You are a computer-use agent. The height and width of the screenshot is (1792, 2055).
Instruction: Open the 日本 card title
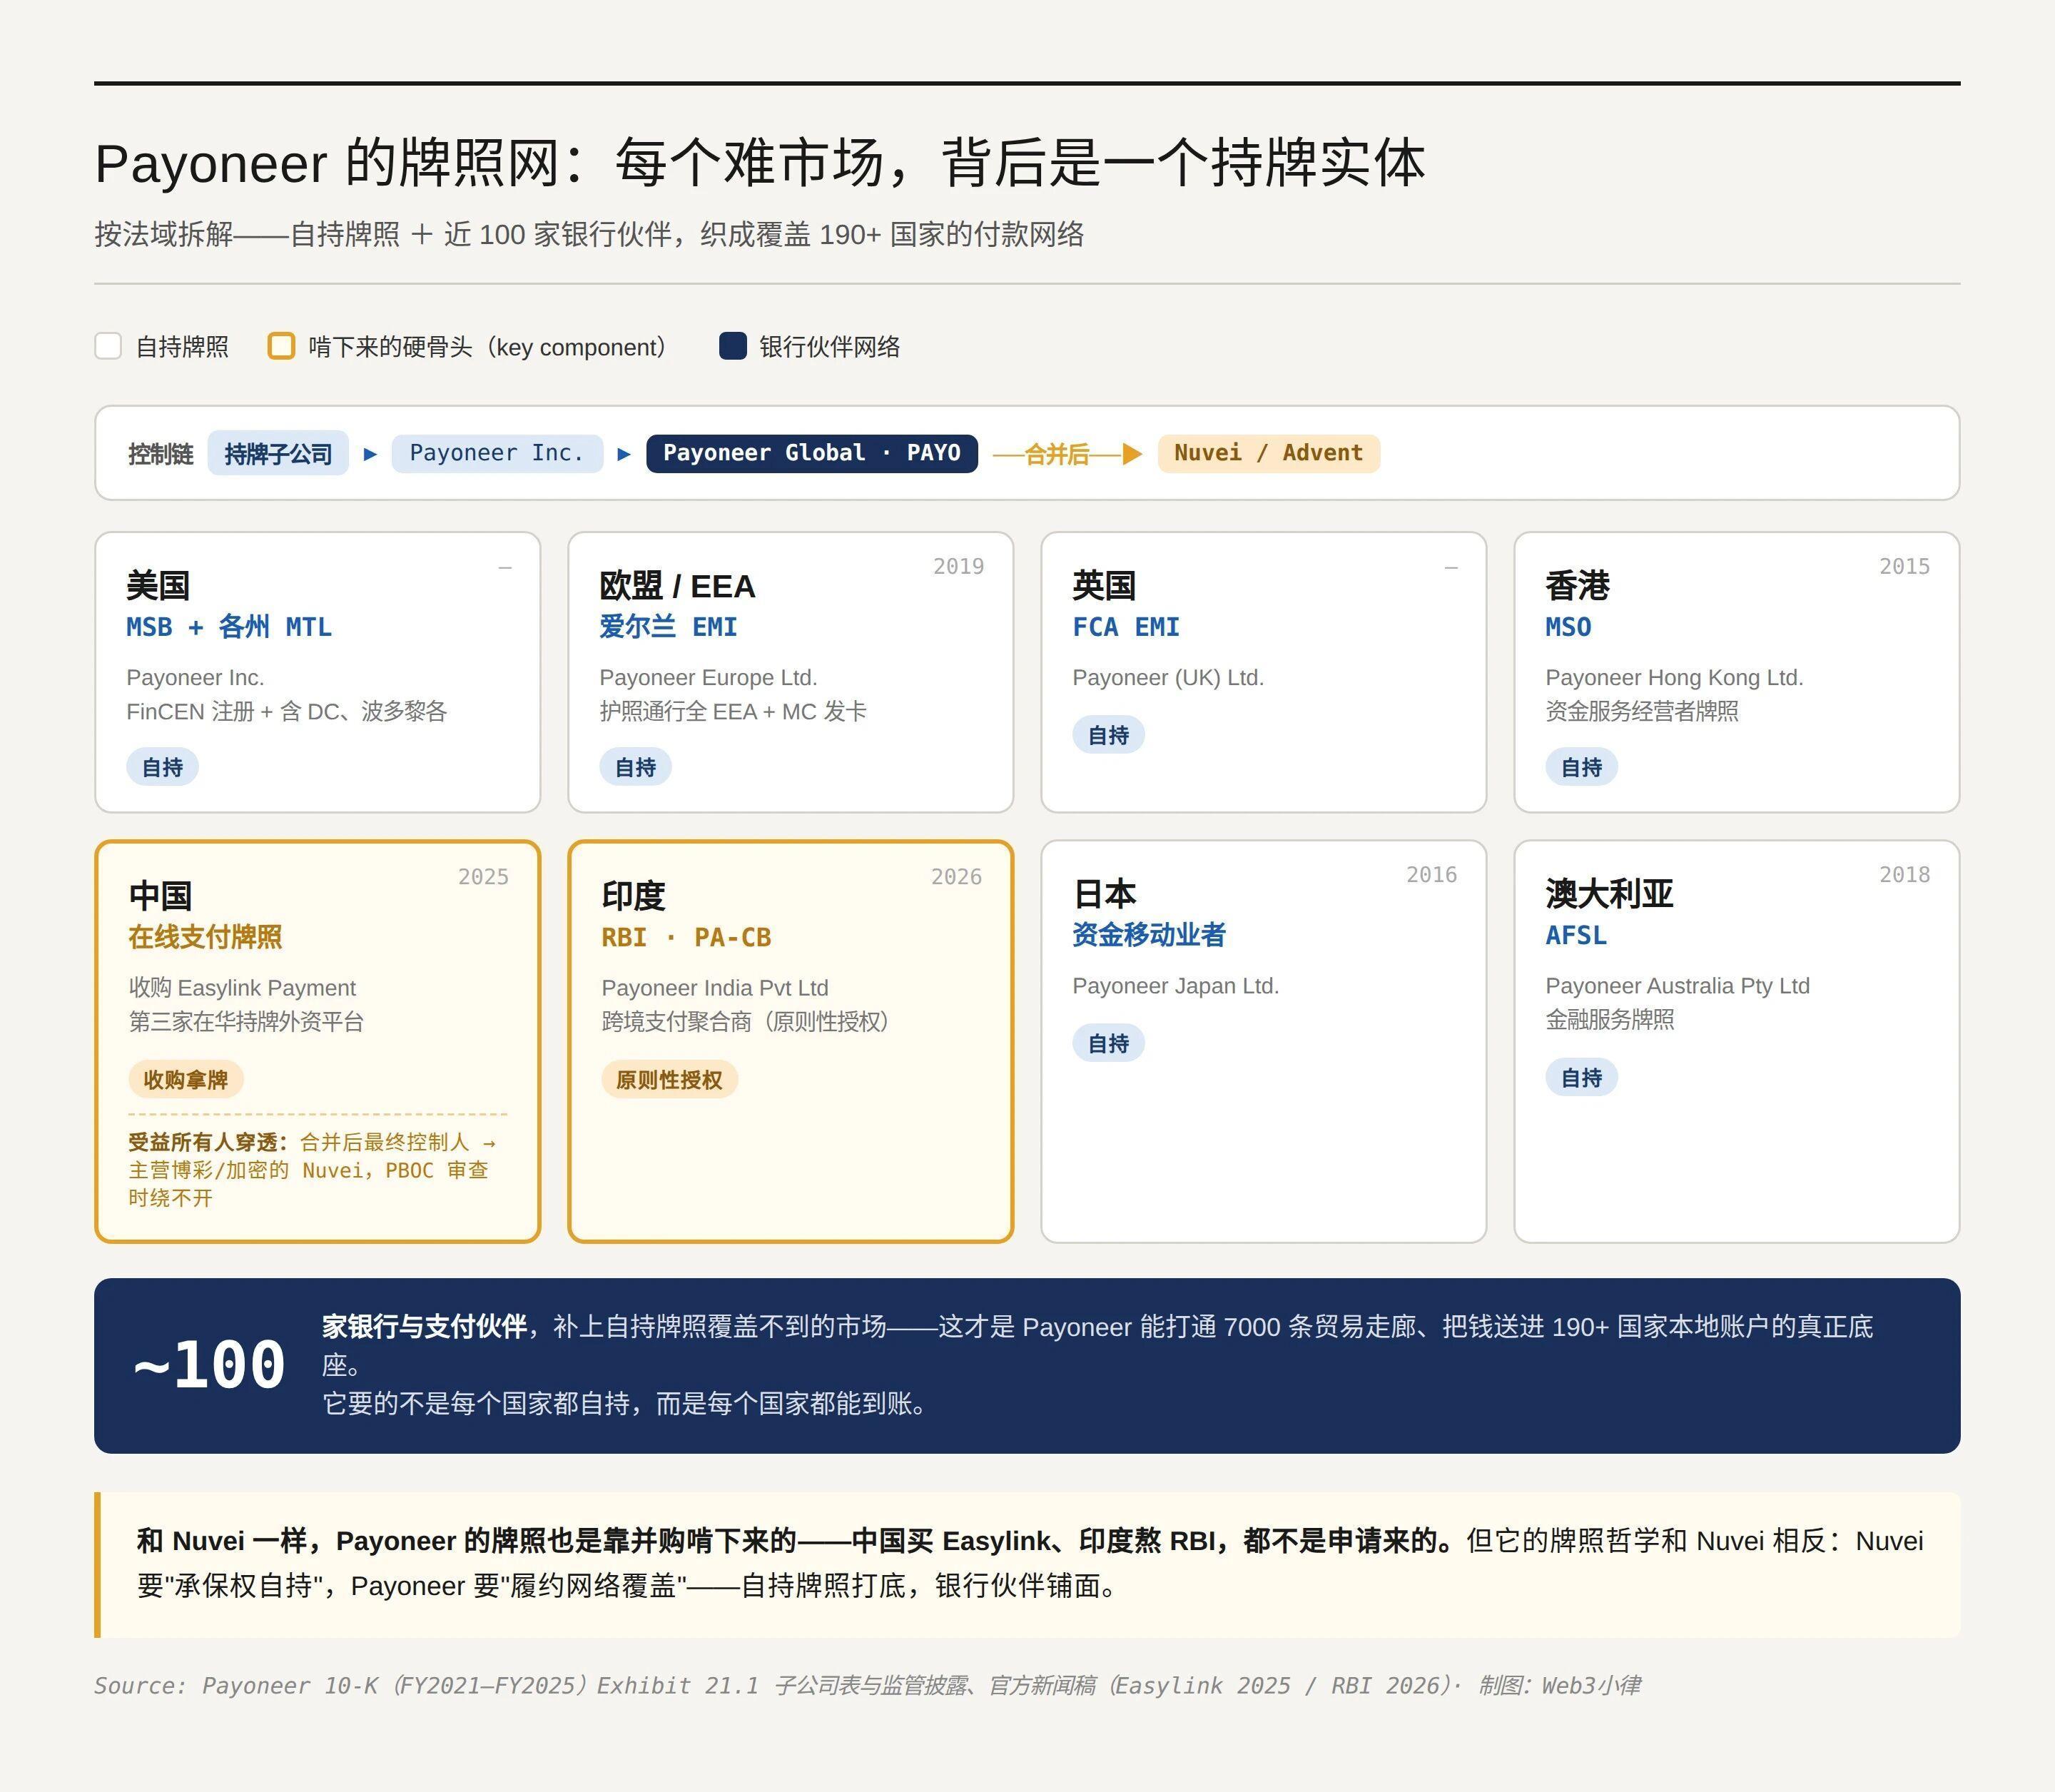tap(1104, 893)
